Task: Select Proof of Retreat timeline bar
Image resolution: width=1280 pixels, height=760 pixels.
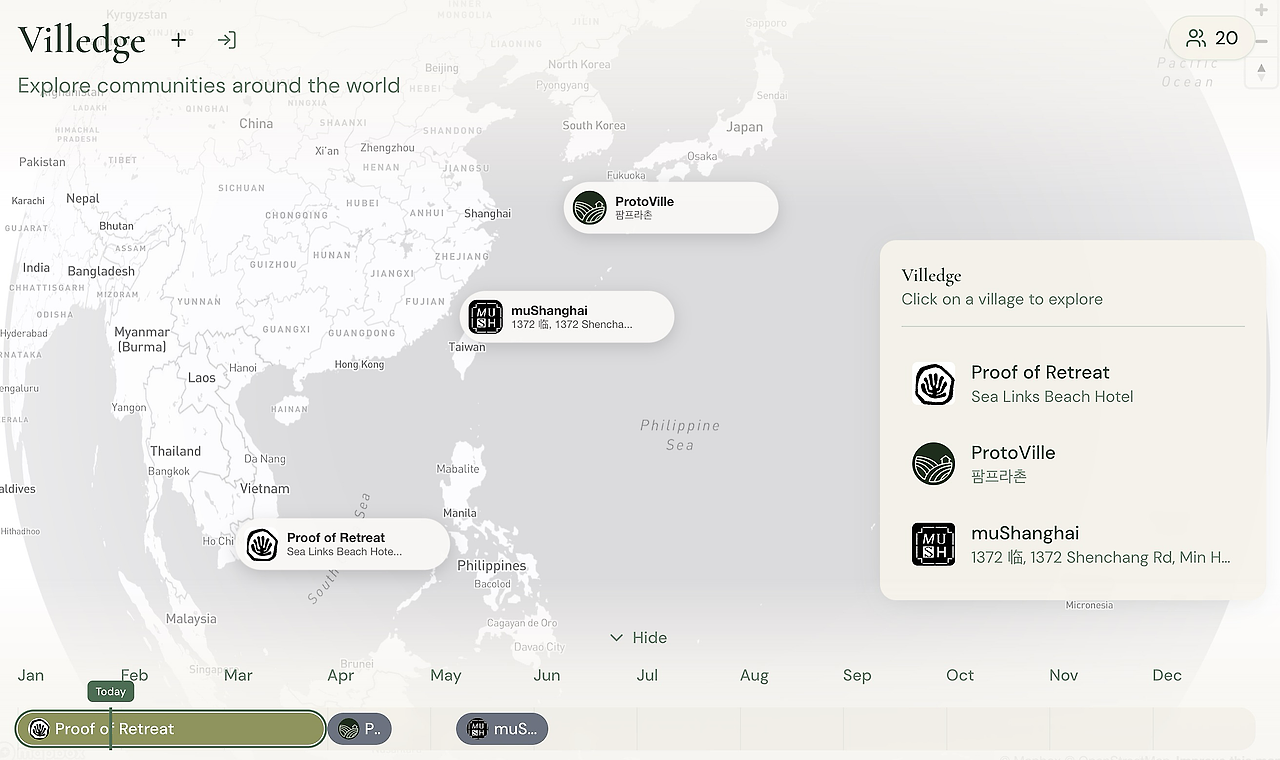Action: [200, 729]
